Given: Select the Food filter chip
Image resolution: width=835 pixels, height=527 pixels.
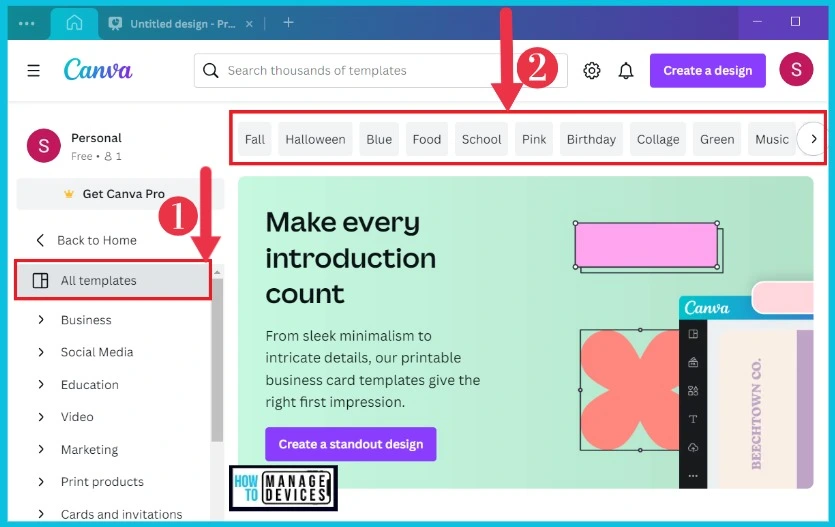Looking at the screenshot, I should (x=427, y=139).
